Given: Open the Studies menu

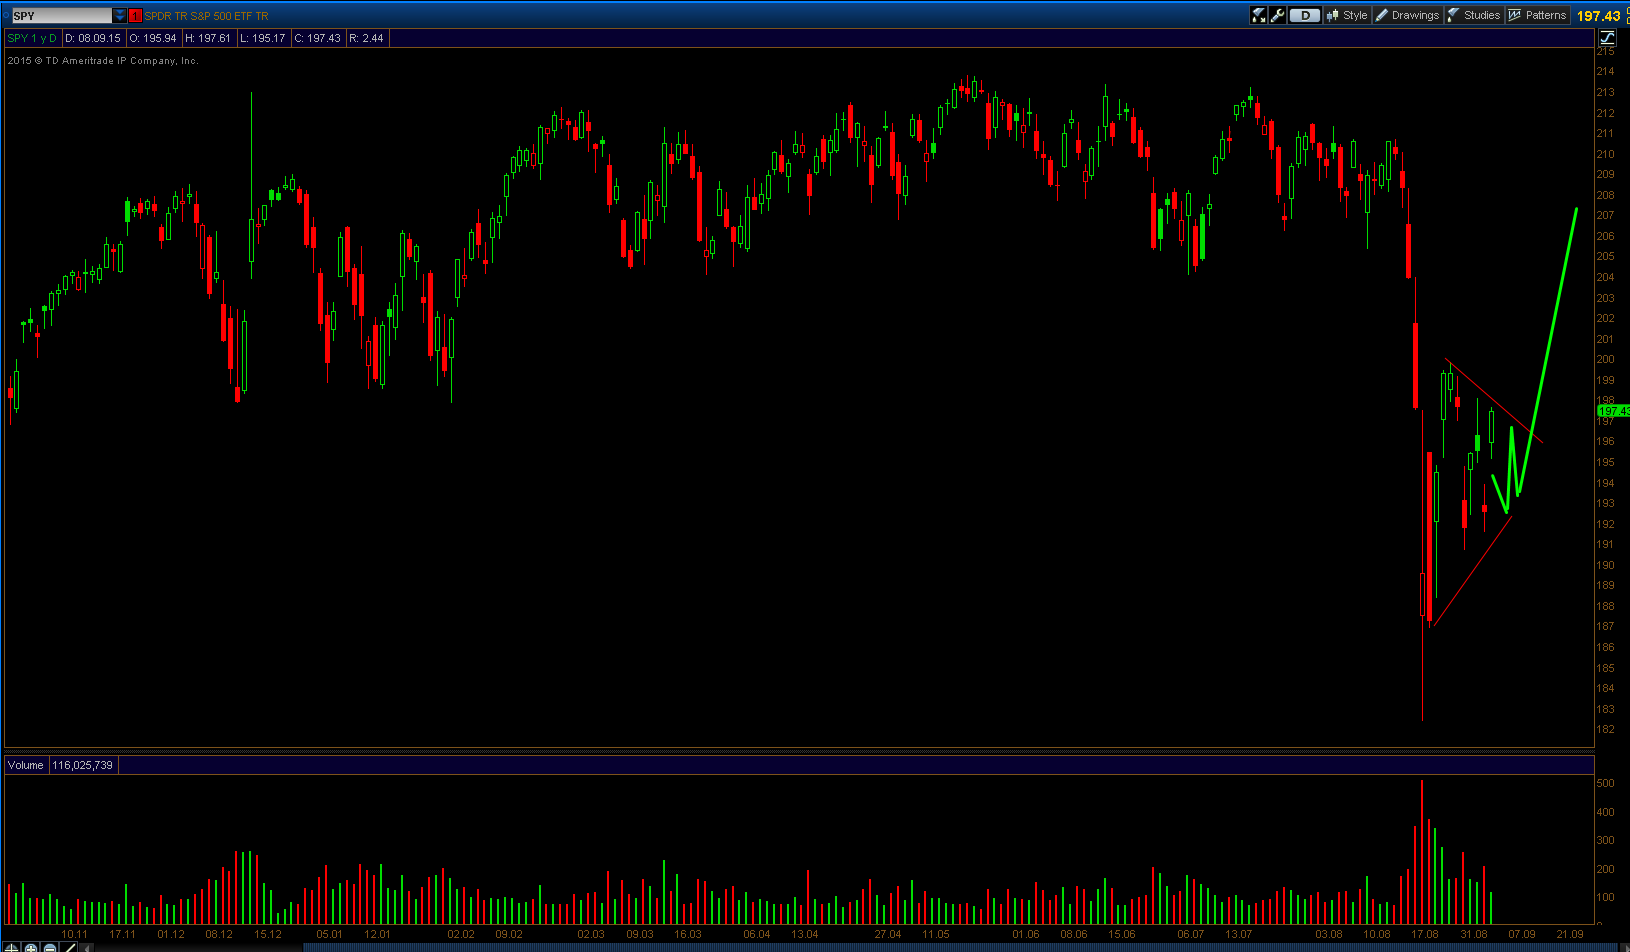Looking at the screenshot, I should coord(1473,15).
